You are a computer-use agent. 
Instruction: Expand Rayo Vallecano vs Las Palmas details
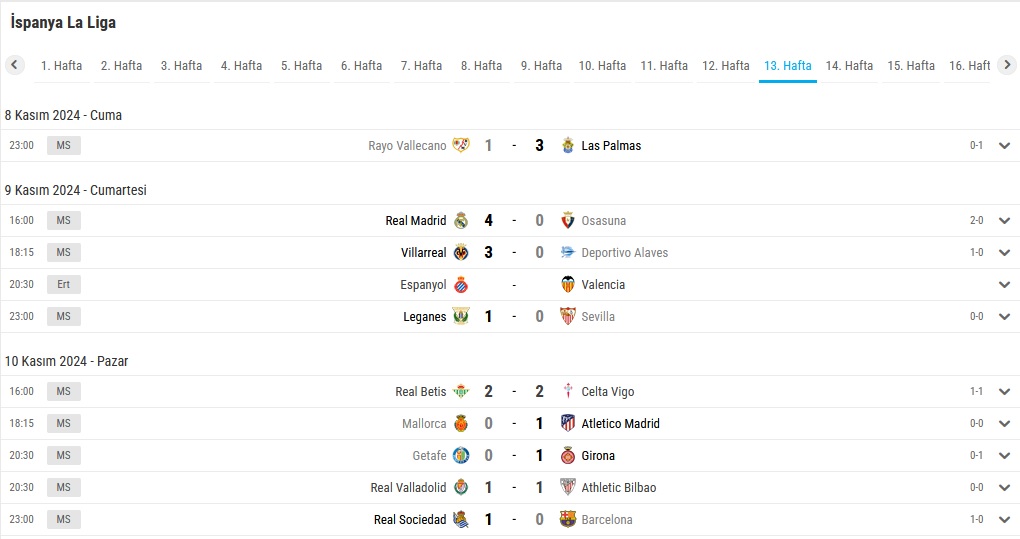point(1004,146)
